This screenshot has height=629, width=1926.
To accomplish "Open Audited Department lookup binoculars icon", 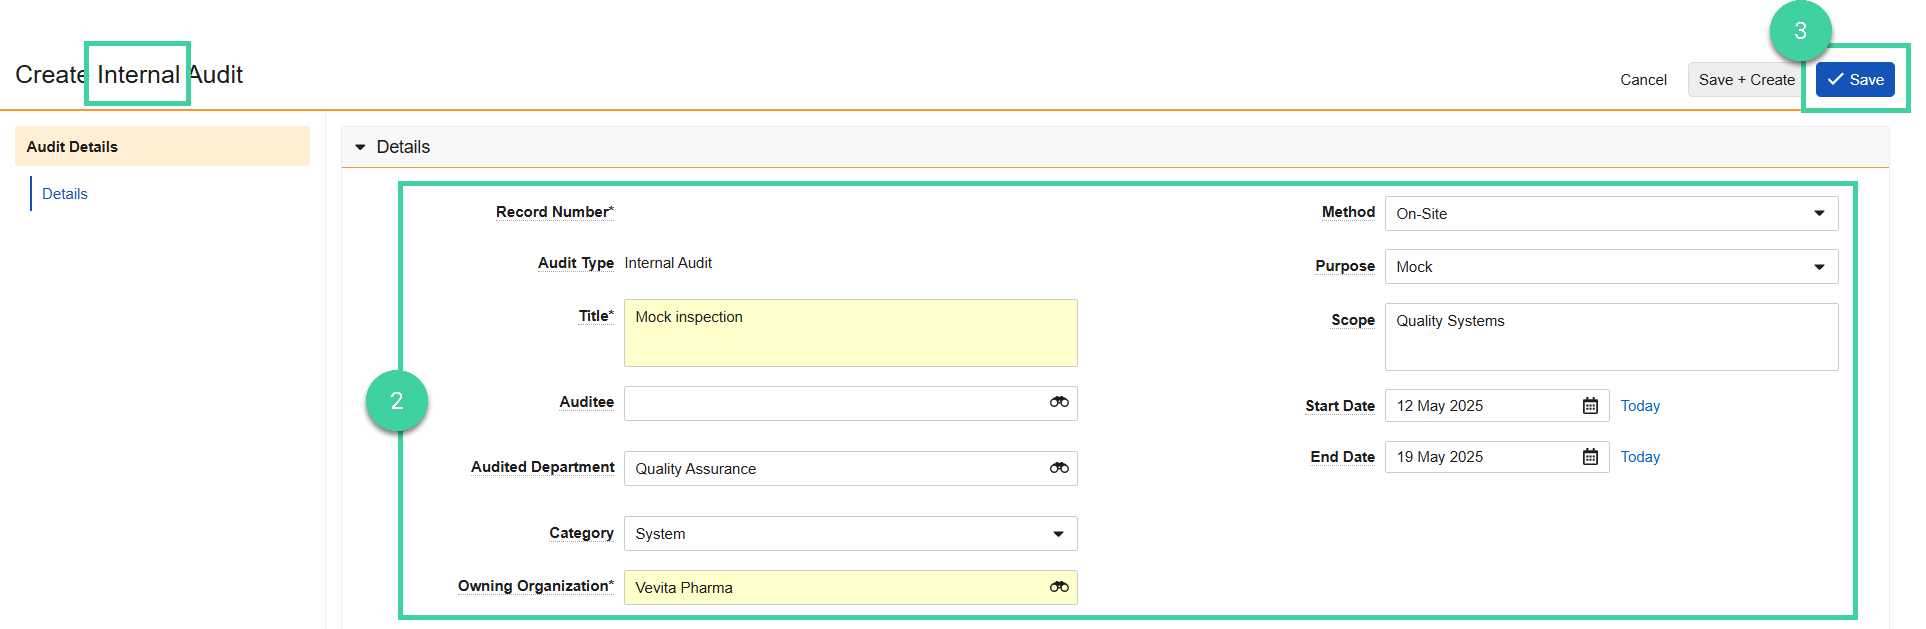I will (x=1059, y=468).
